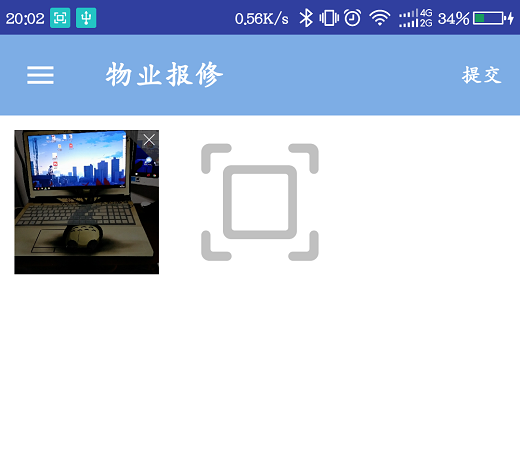Click the 34% battery percentage text
The image size is (520, 474).
[x=454, y=19]
